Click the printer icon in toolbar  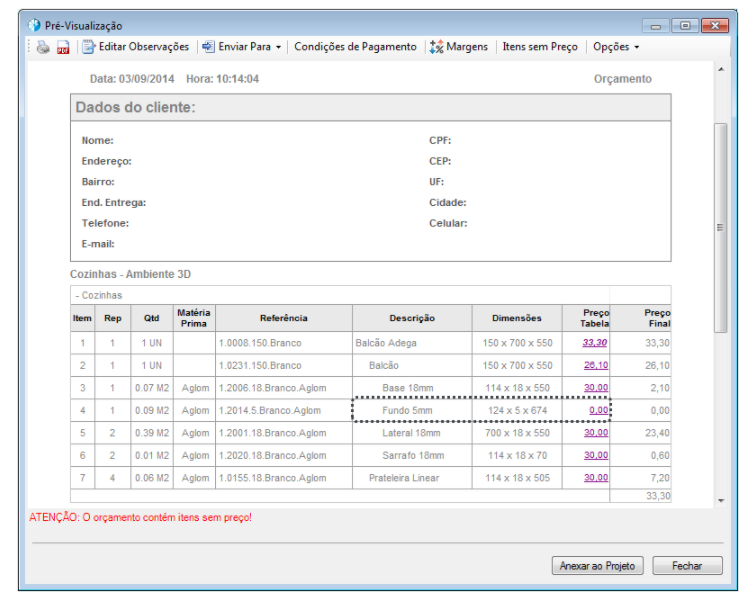pos(43,47)
